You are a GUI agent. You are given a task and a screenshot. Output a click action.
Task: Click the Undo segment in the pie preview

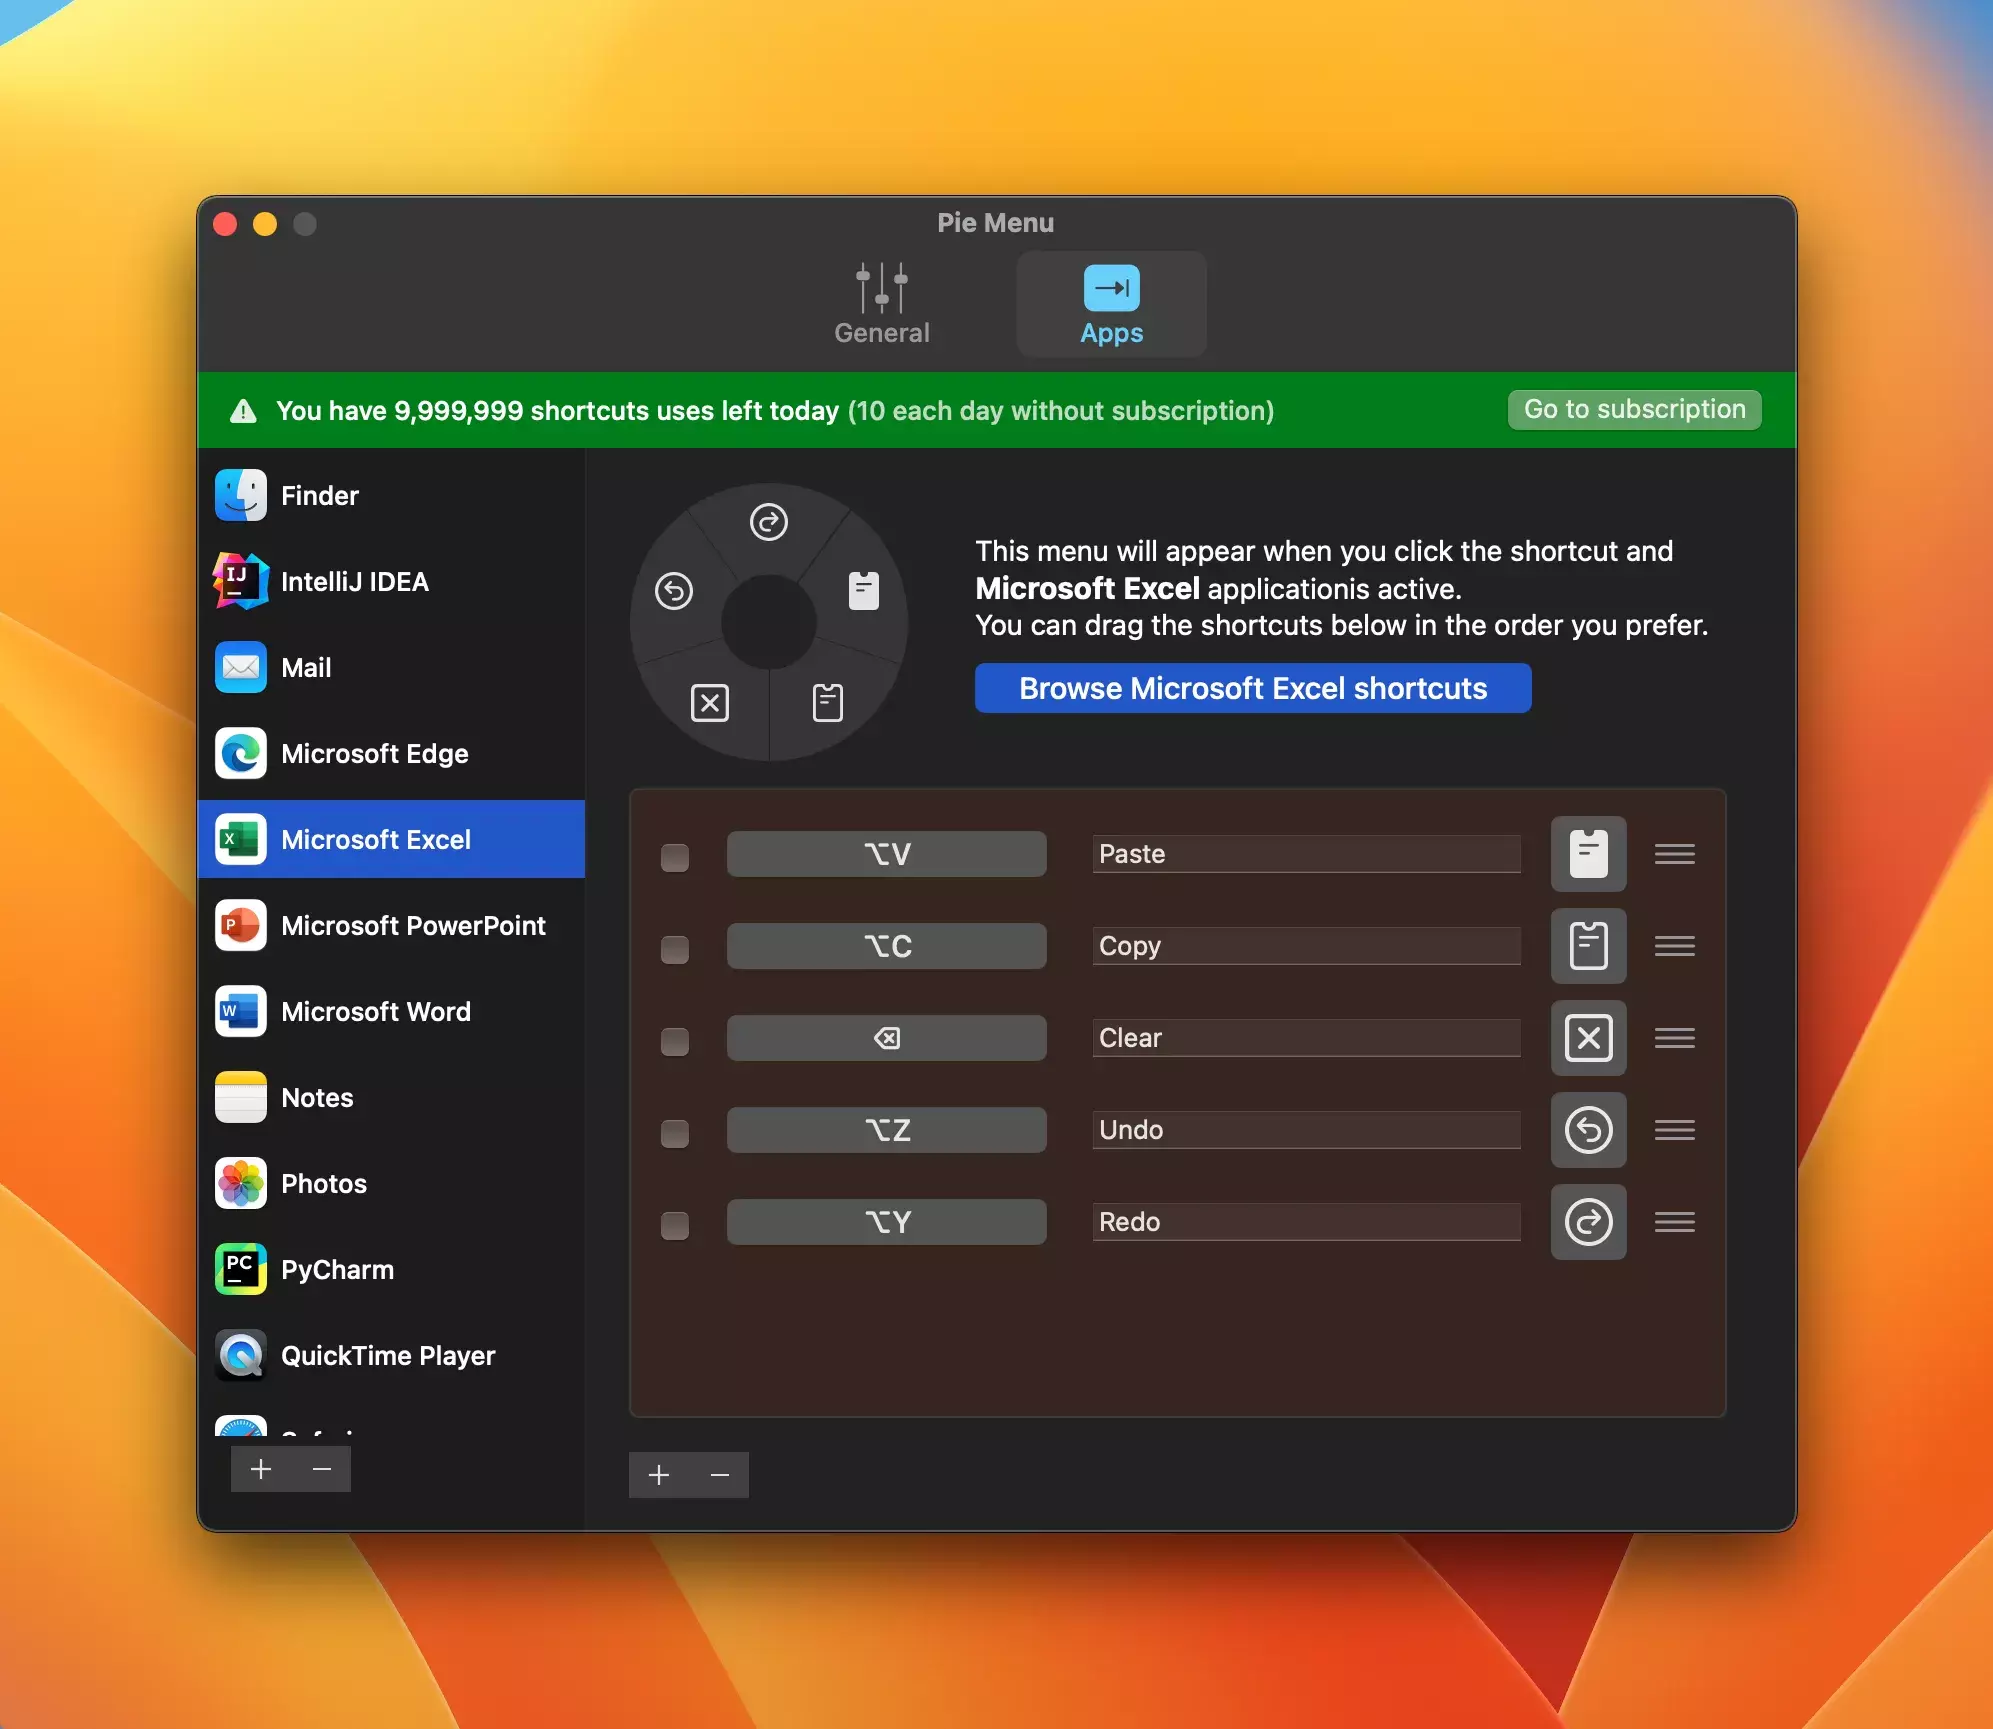coord(674,591)
